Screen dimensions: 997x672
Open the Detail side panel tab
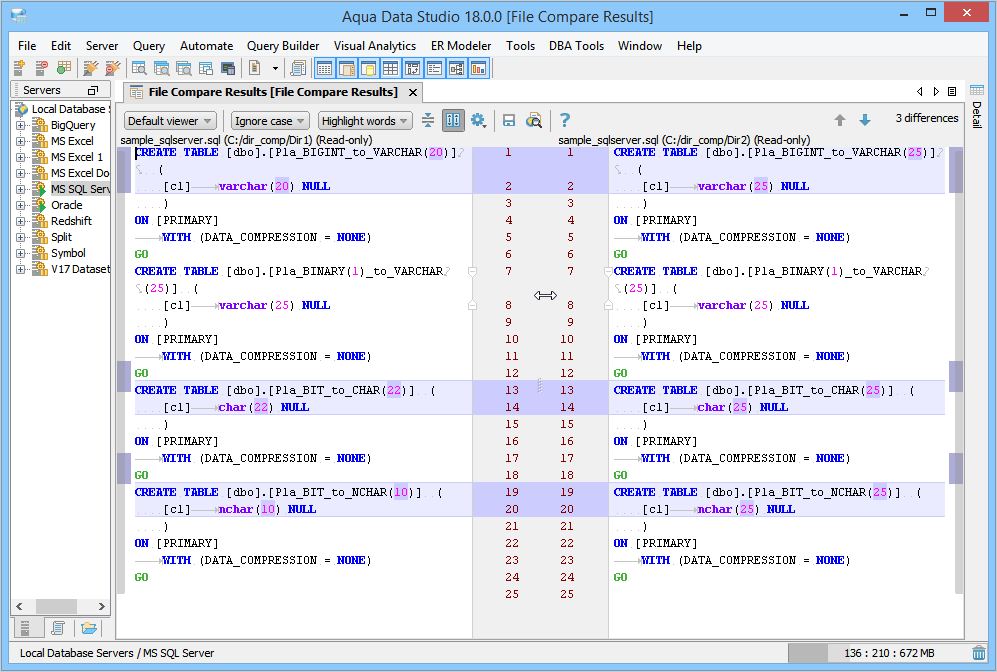[x=977, y=107]
